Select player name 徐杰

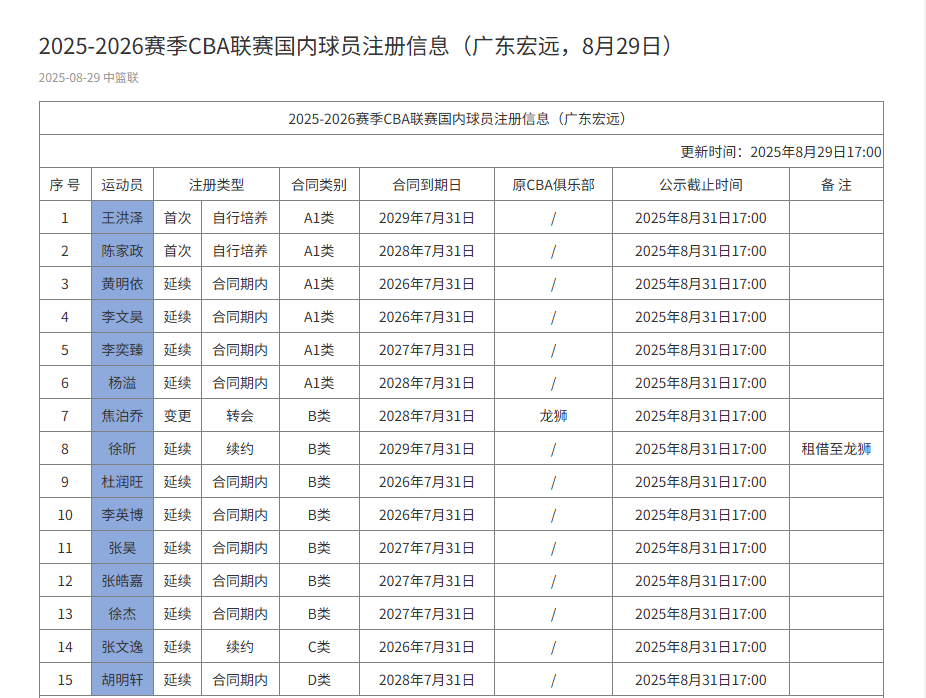point(122,614)
